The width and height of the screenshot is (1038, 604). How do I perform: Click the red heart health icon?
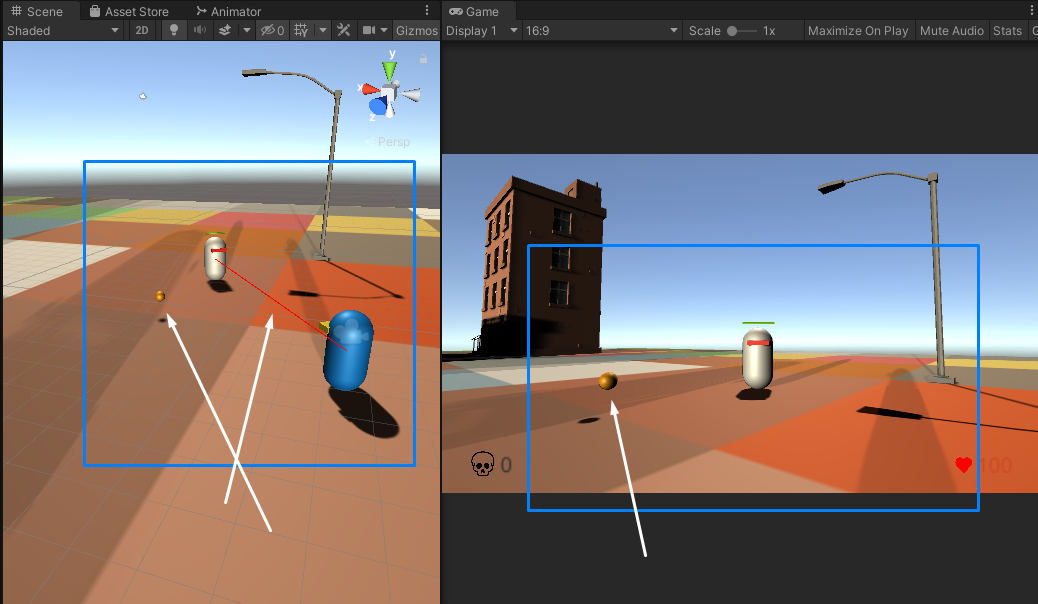[964, 465]
